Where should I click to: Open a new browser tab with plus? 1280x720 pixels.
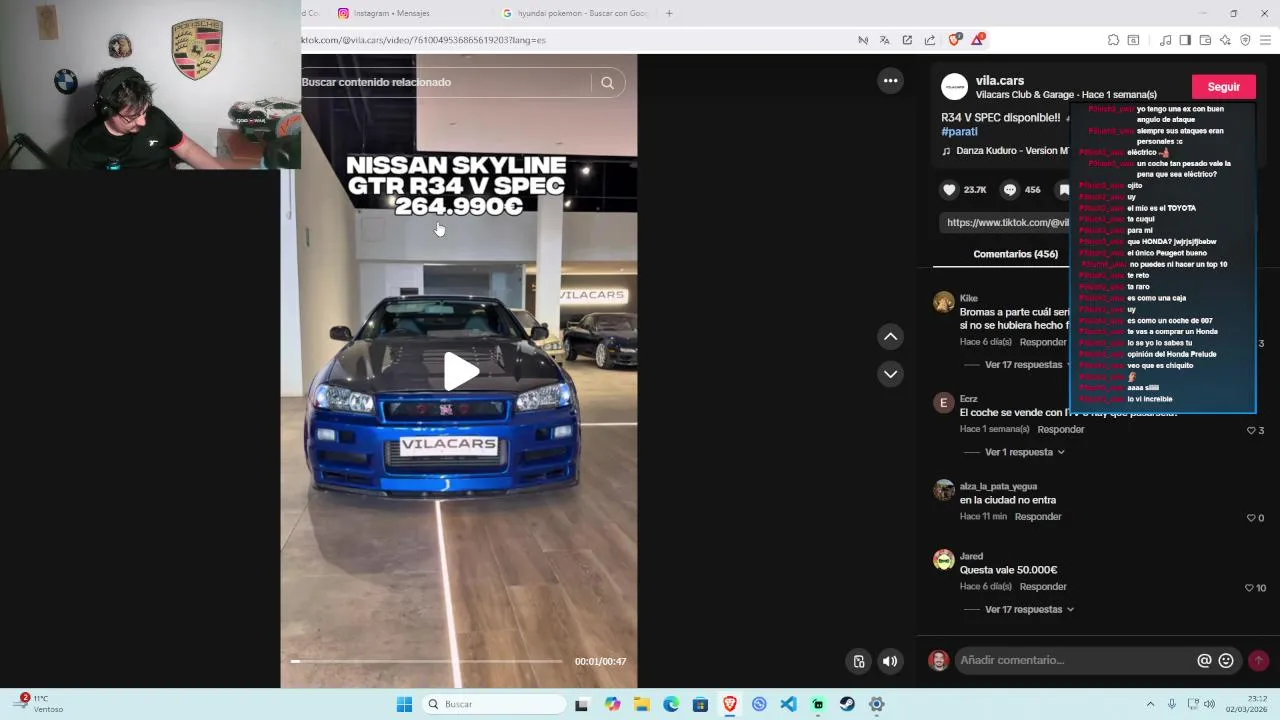point(669,13)
